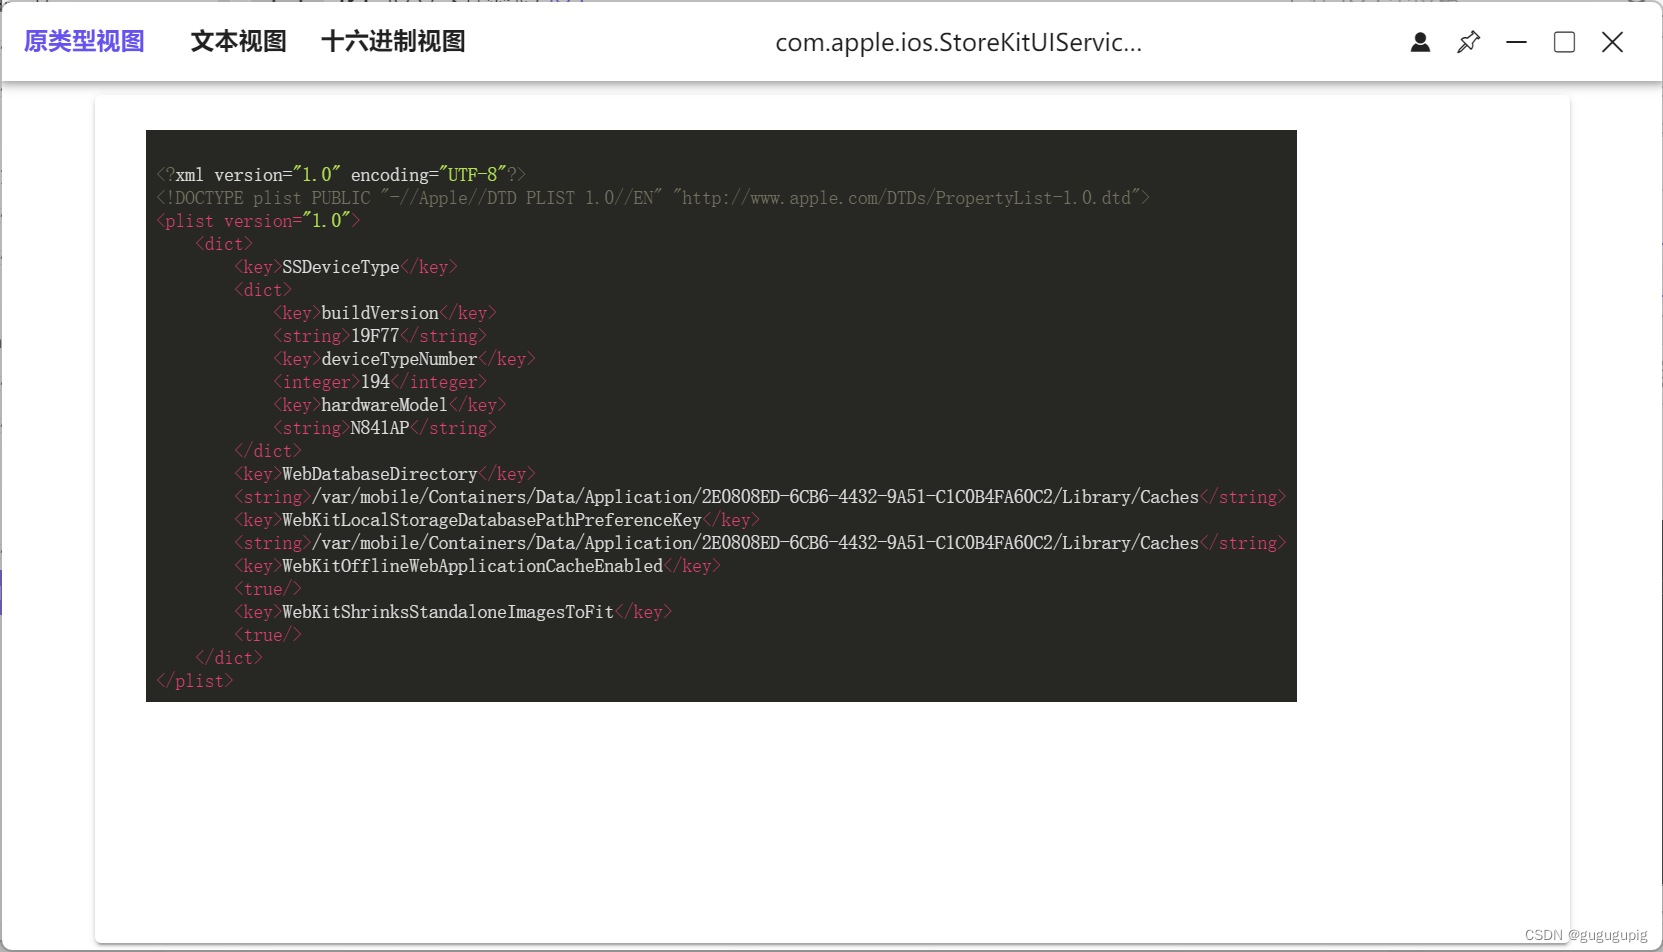Click the string value N841AP

coord(385,428)
